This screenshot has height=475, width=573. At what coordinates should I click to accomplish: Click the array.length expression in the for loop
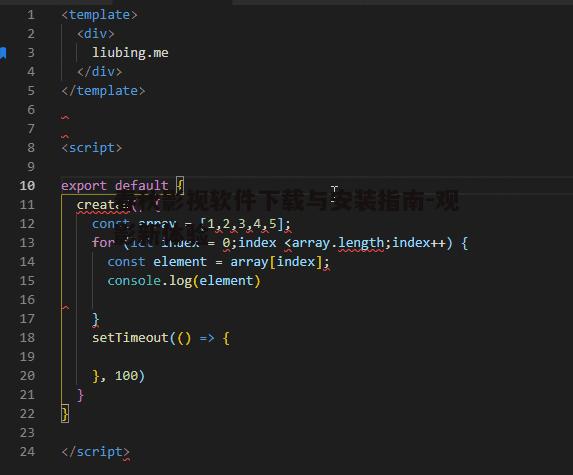click(338, 243)
